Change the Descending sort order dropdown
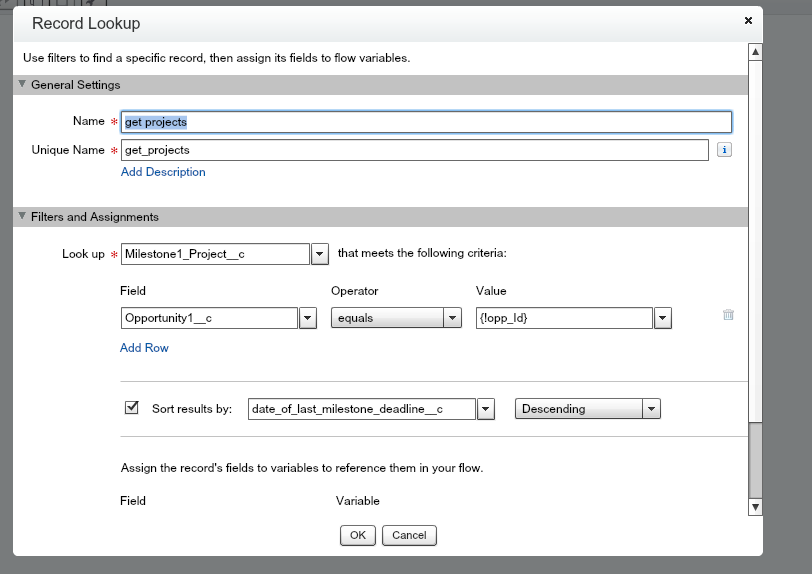Image resolution: width=812 pixels, height=574 pixels. click(587, 409)
